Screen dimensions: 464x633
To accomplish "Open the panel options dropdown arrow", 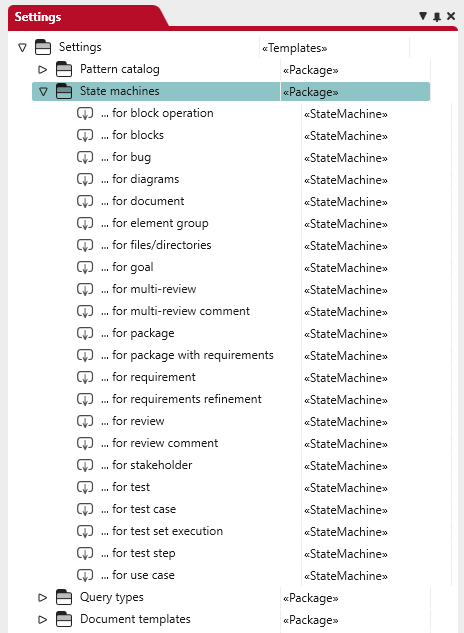I will click(x=423, y=16).
